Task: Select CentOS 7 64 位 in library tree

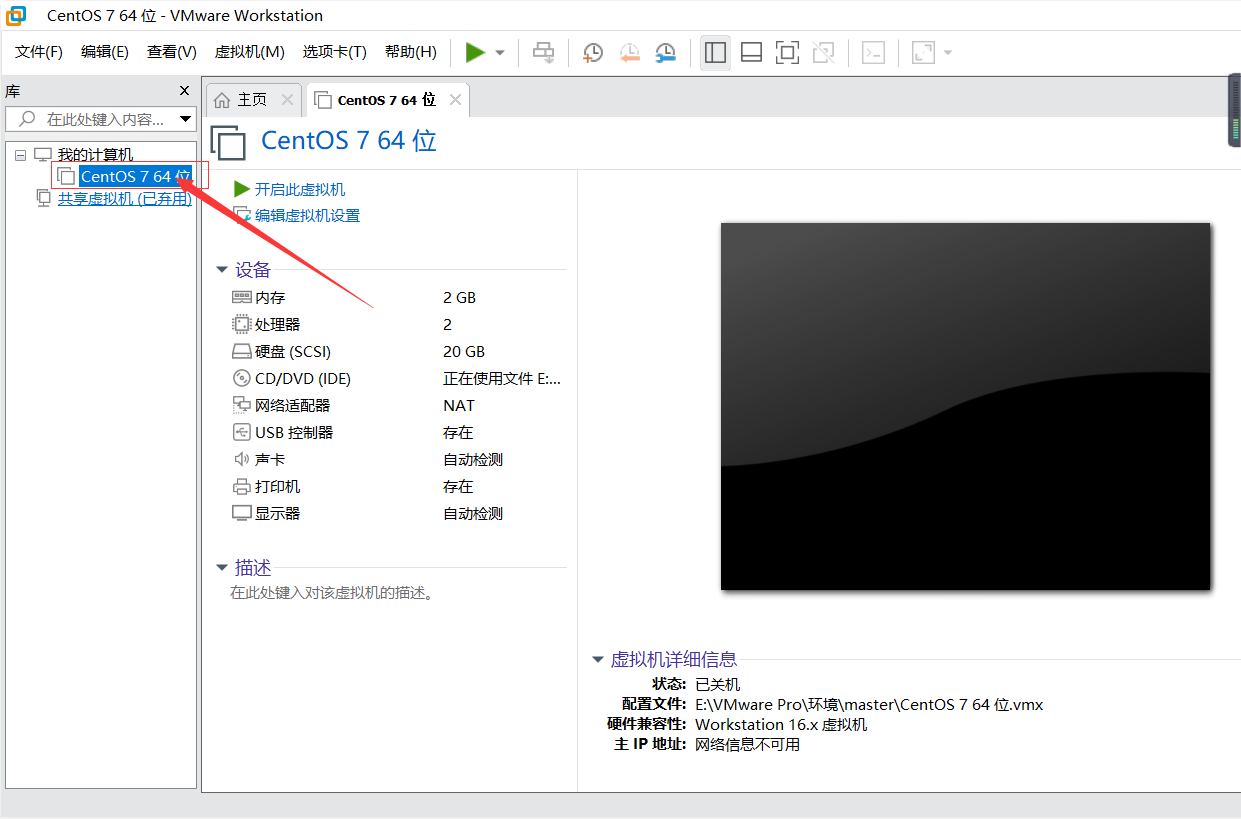Action: click(x=135, y=176)
